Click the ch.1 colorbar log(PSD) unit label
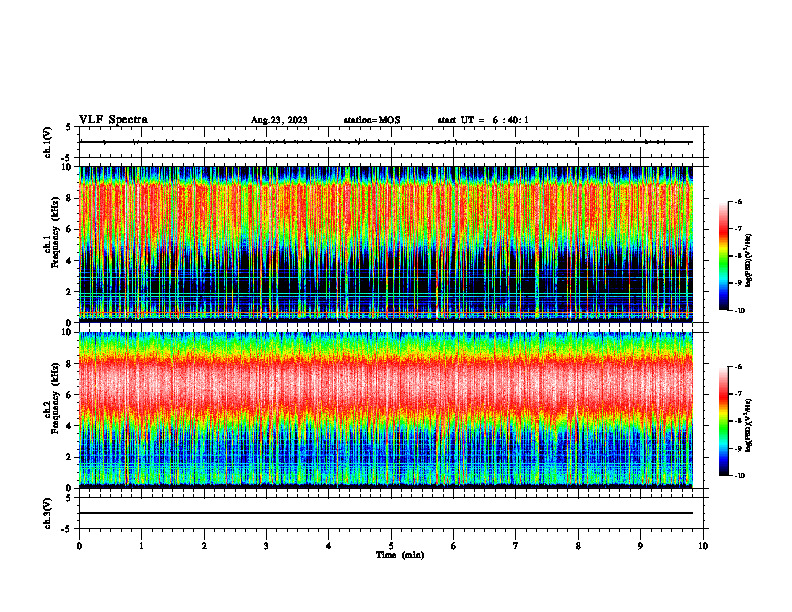Screen dimensions: 792x612 coord(749,261)
